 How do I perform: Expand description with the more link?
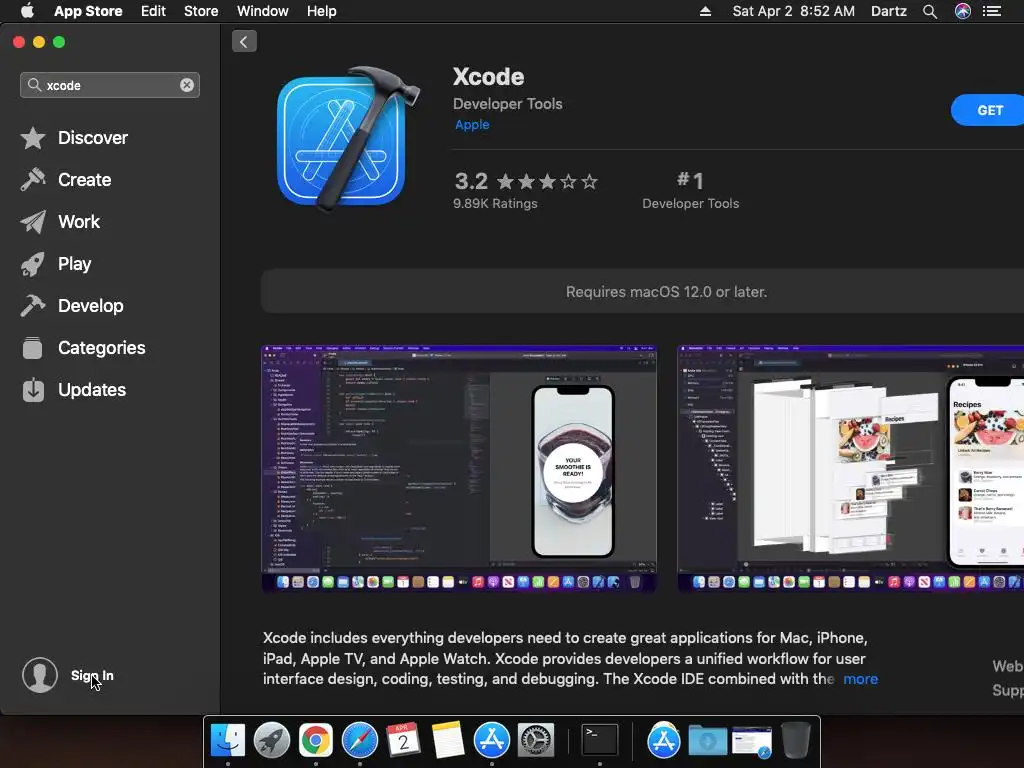coord(860,679)
